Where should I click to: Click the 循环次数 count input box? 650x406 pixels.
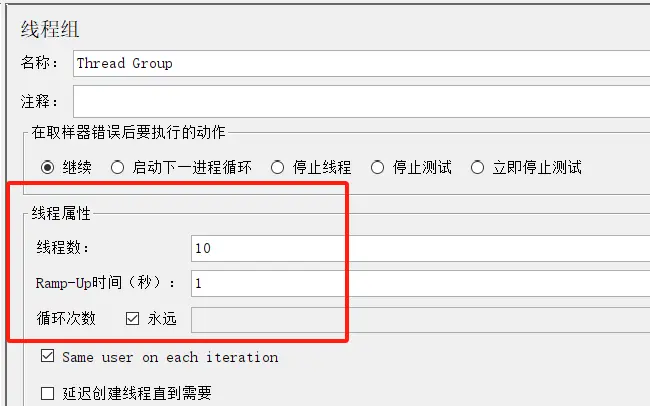point(420,319)
